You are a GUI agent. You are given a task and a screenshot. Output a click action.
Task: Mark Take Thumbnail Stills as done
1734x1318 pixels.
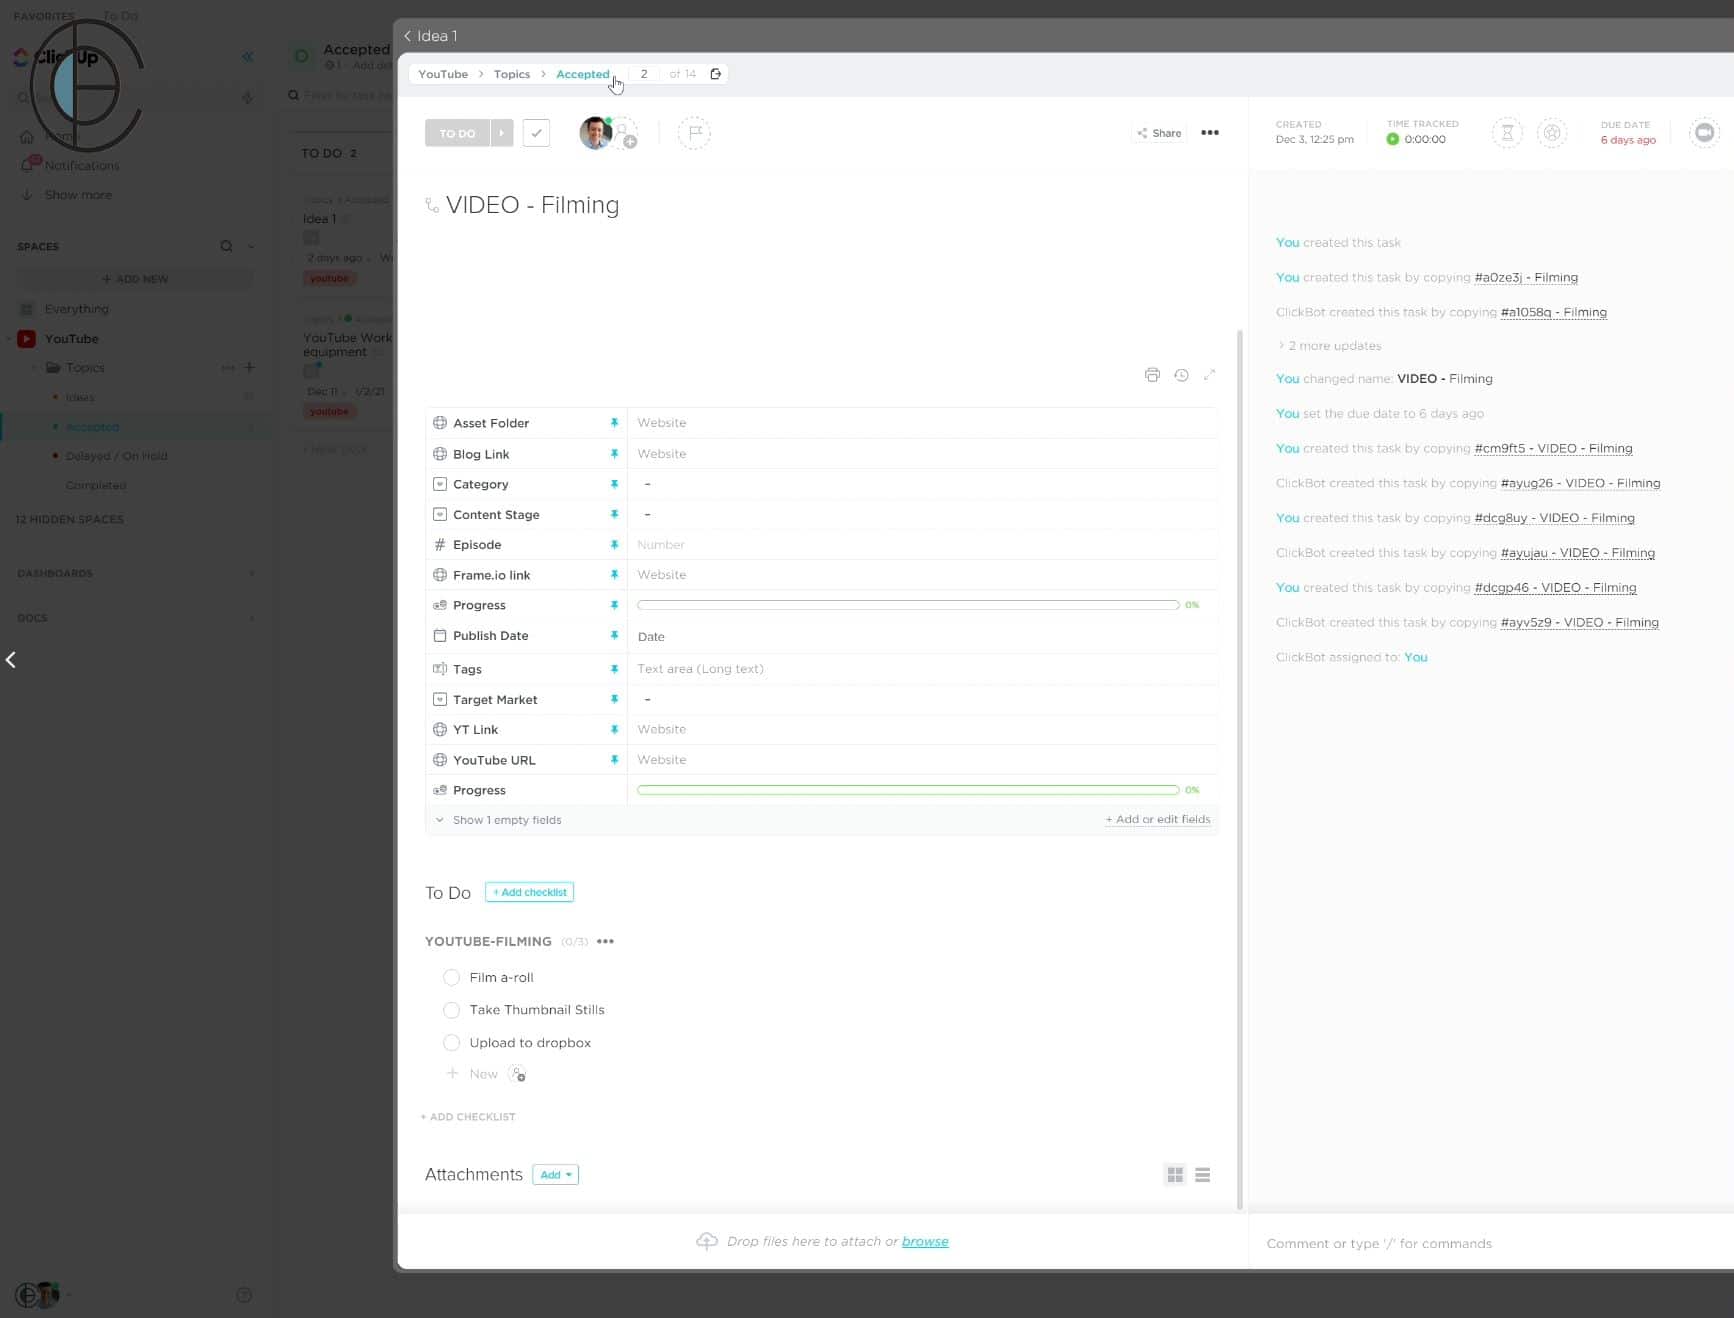pos(451,1010)
